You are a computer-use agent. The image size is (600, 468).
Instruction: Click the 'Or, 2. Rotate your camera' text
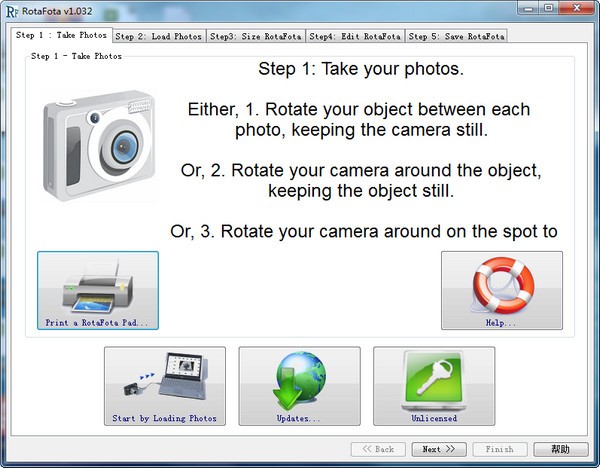tap(361, 181)
